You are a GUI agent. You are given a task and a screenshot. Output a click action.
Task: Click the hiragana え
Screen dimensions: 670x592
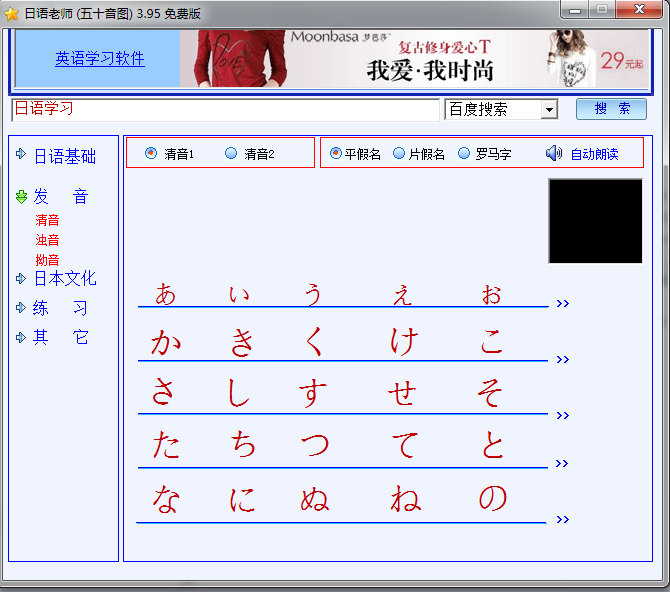coord(403,294)
